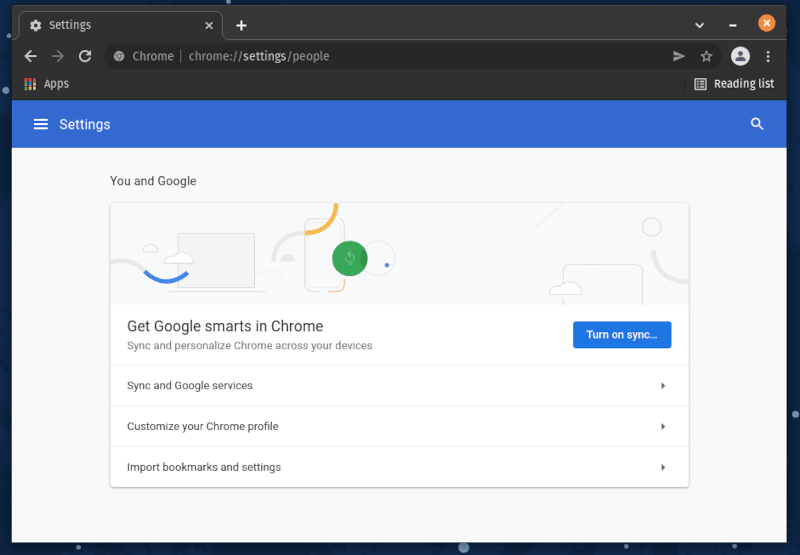Viewport: 800px width, 555px height.
Task: Open Settings hamburger menu
Action: tap(41, 124)
